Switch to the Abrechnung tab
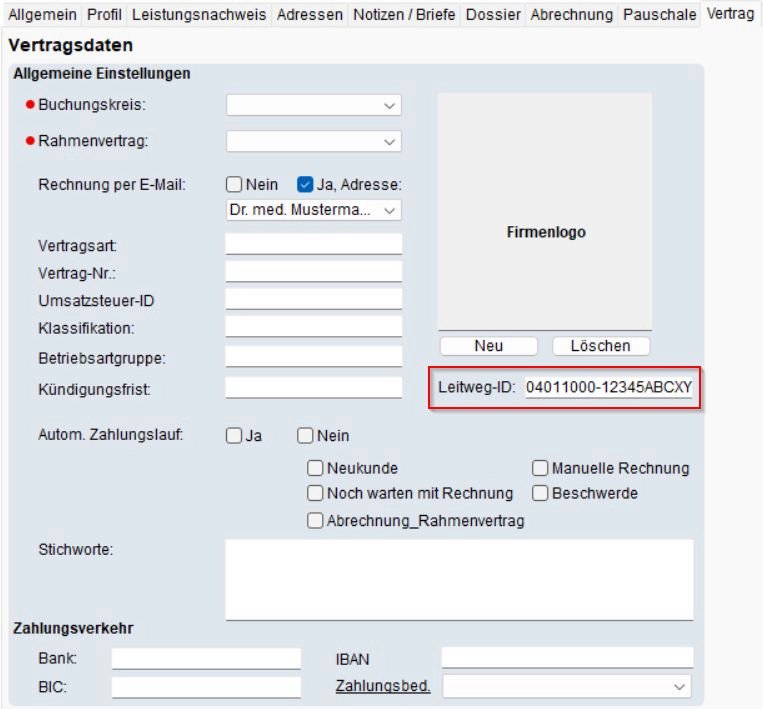This screenshot has height=709, width=763. (x=573, y=15)
